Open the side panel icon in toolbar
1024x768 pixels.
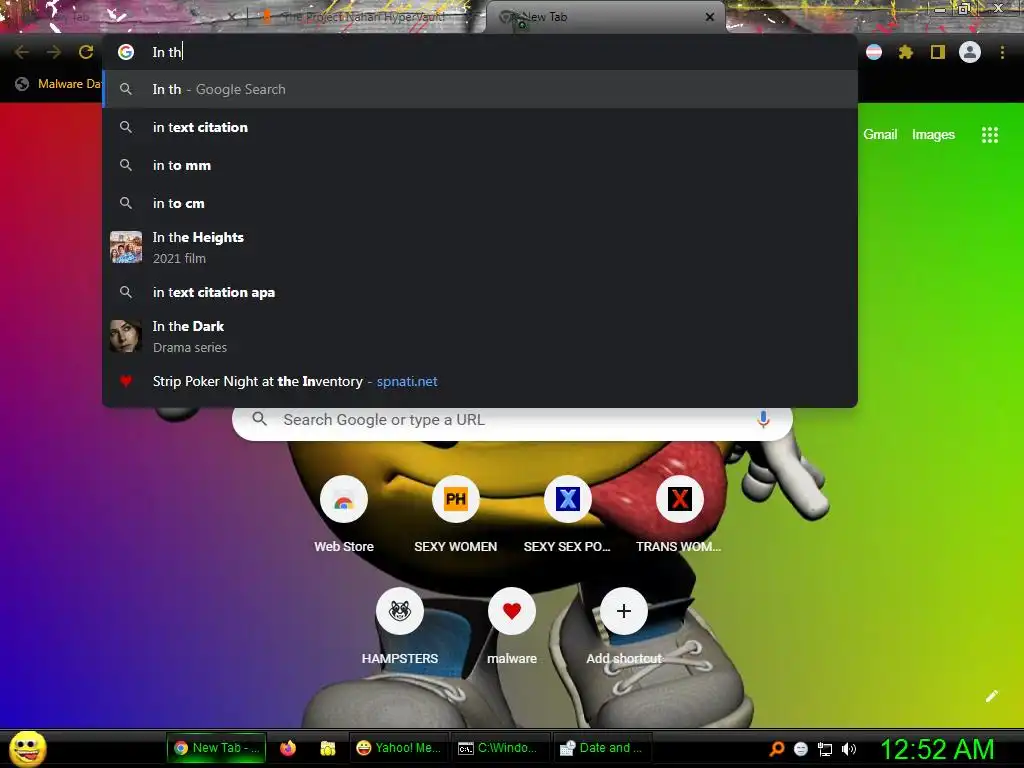937,52
